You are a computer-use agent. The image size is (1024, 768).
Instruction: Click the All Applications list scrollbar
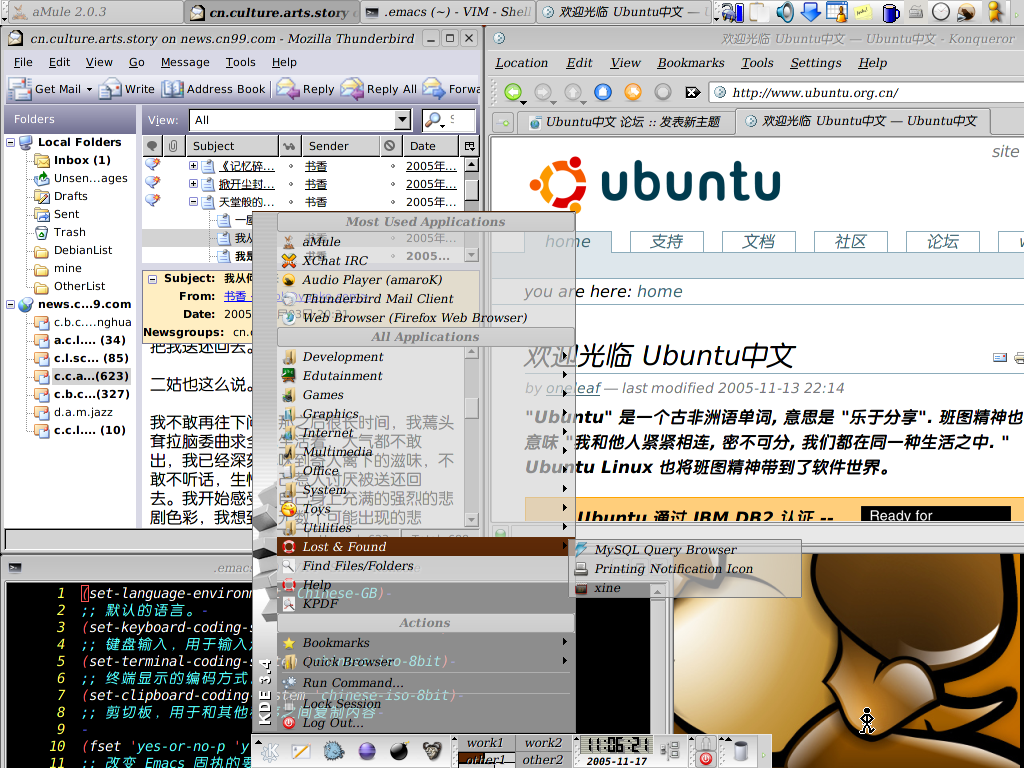coord(472,436)
